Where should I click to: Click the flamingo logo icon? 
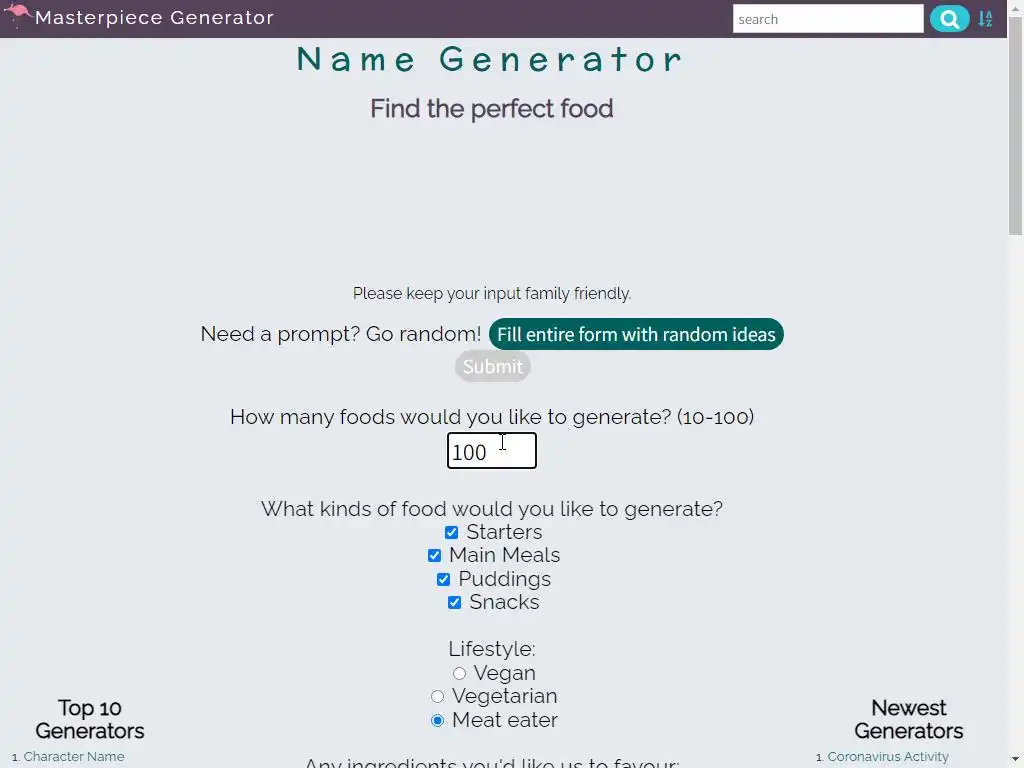[17, 16]
